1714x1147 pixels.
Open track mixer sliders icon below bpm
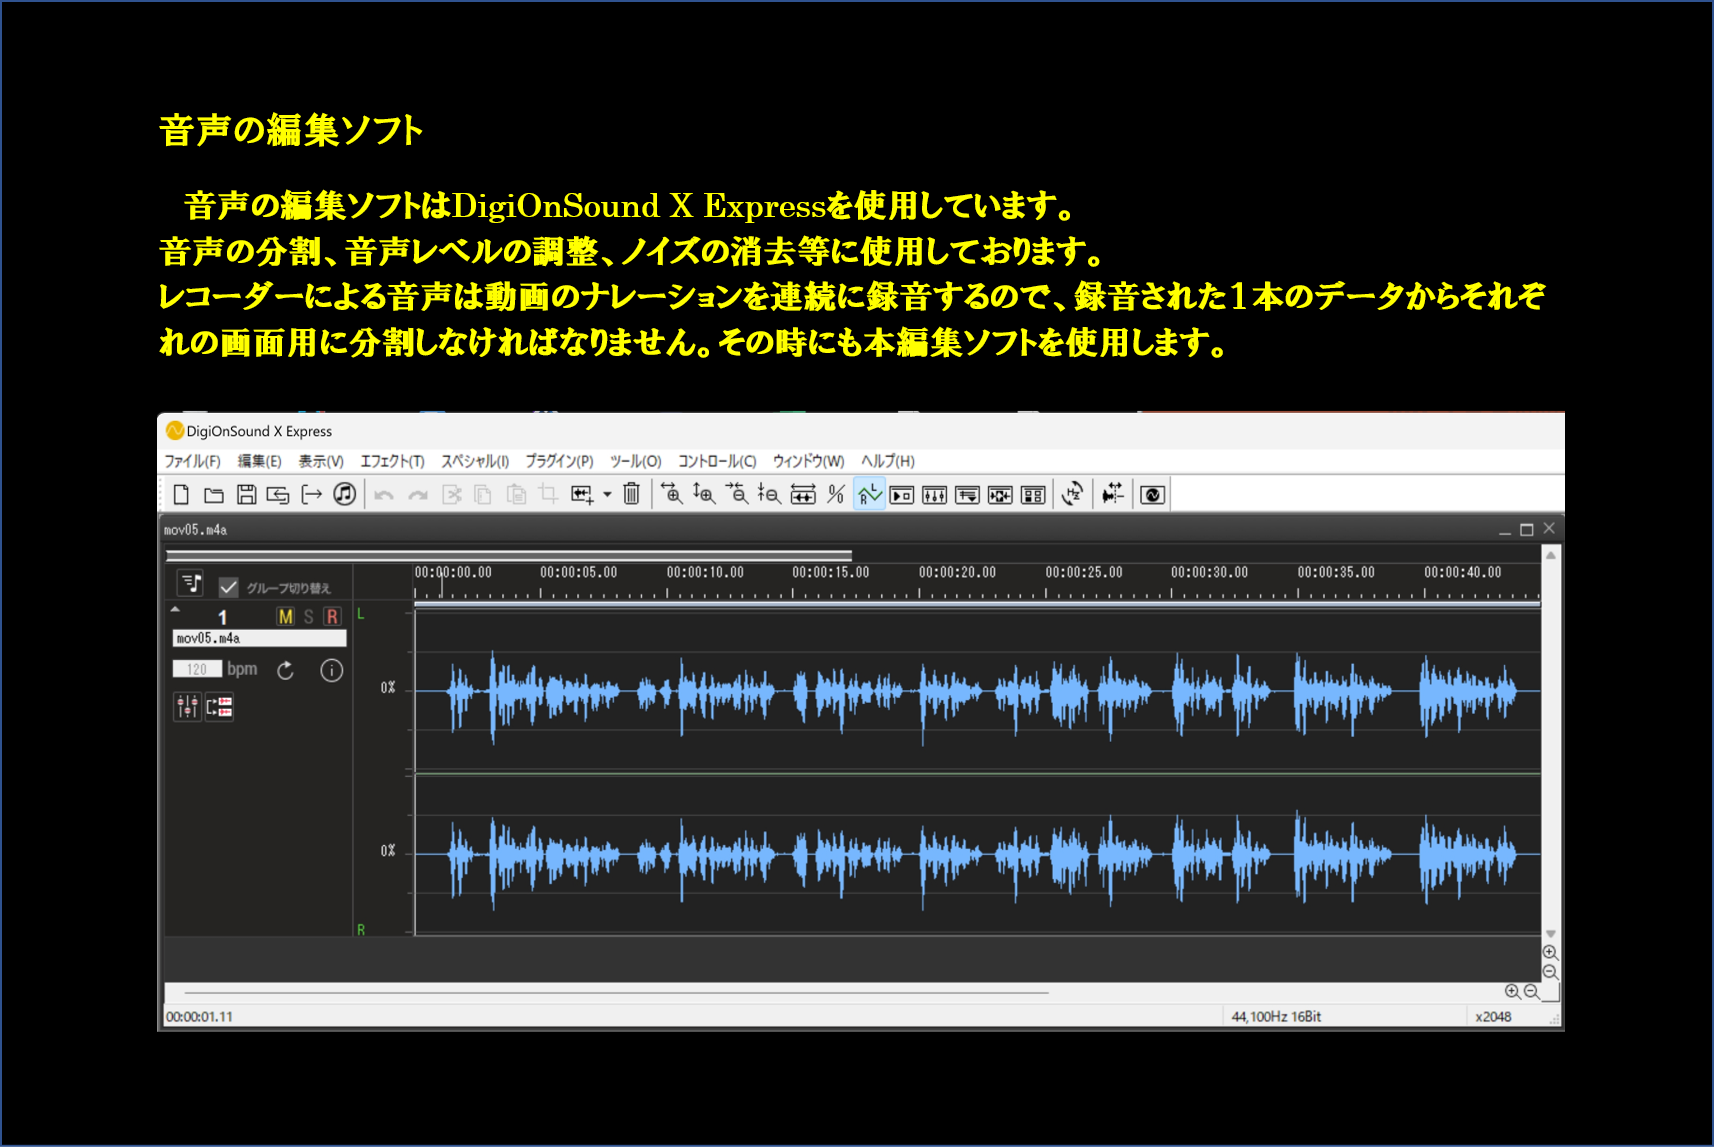click(187, 707)
